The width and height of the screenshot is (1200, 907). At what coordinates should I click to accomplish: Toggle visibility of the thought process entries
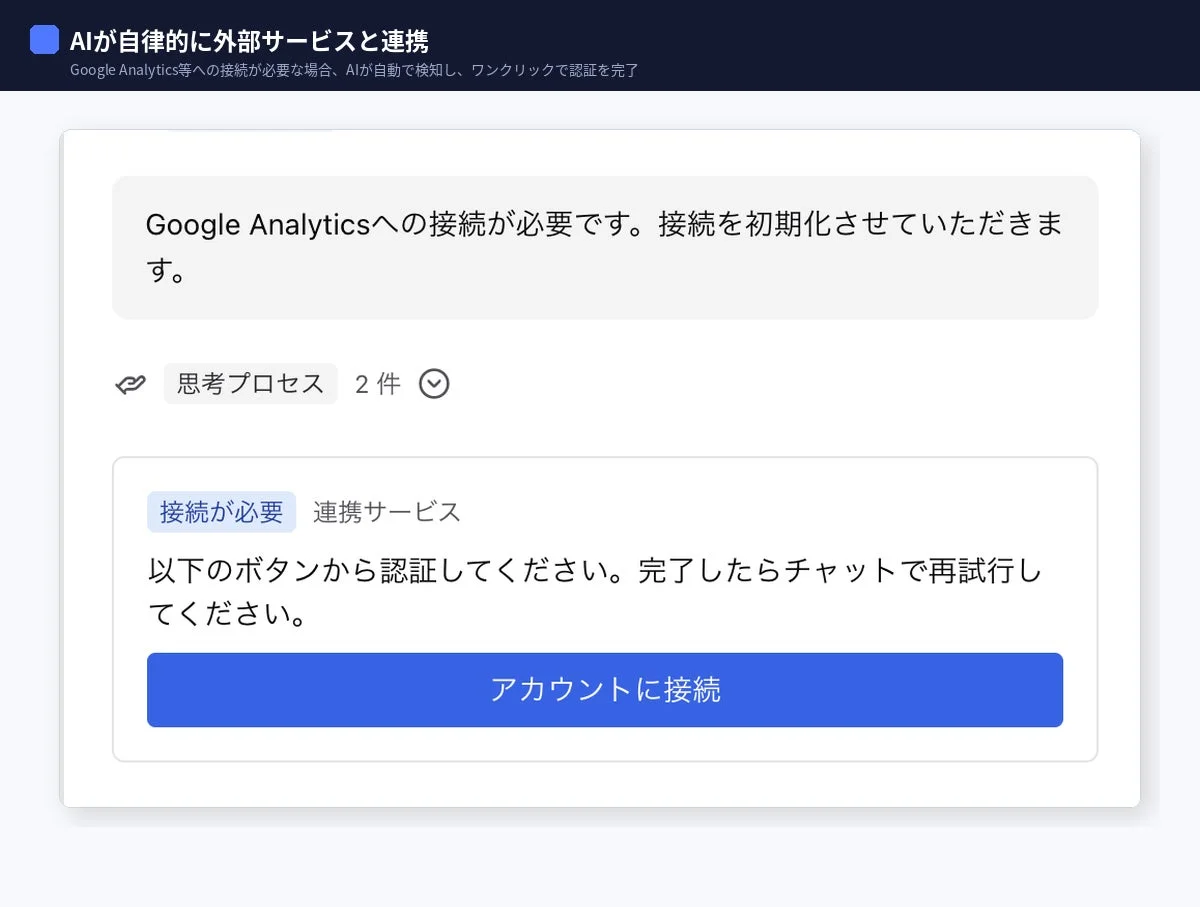point(434,383)
